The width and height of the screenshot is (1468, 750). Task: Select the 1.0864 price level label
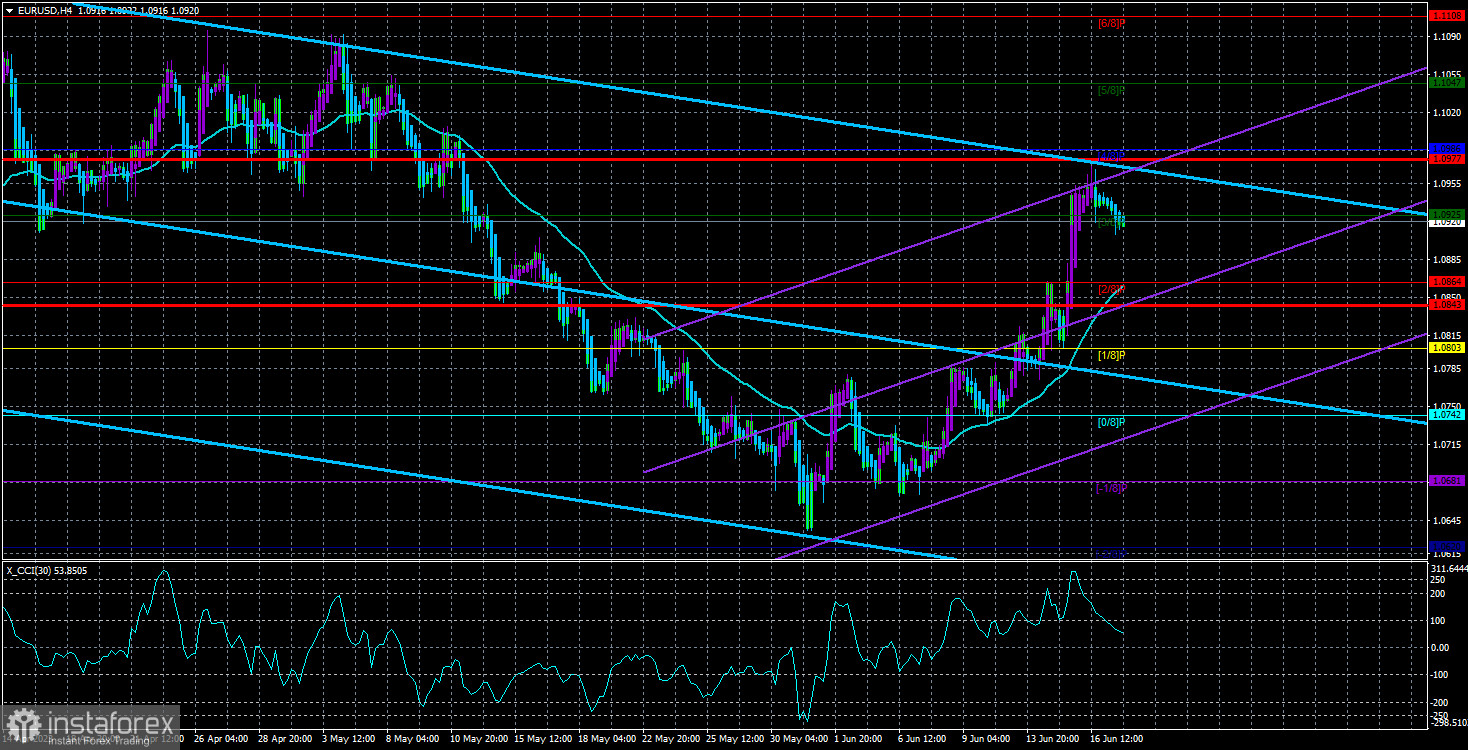1448,283
